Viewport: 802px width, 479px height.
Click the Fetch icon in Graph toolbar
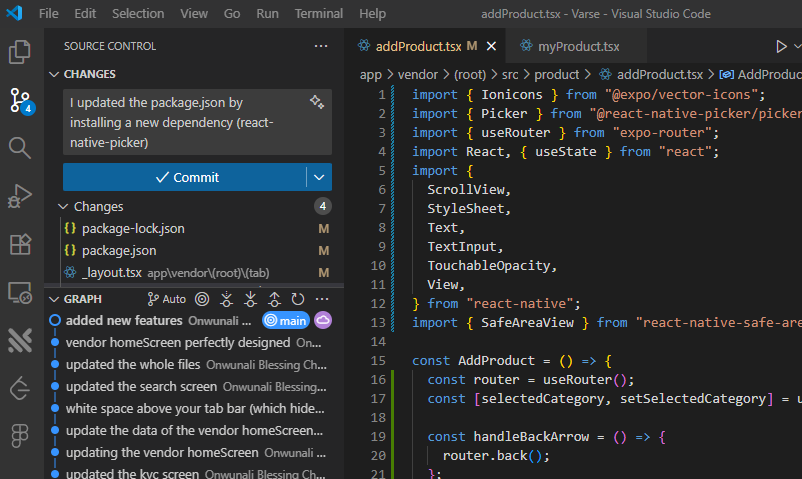tap(226, 299)
